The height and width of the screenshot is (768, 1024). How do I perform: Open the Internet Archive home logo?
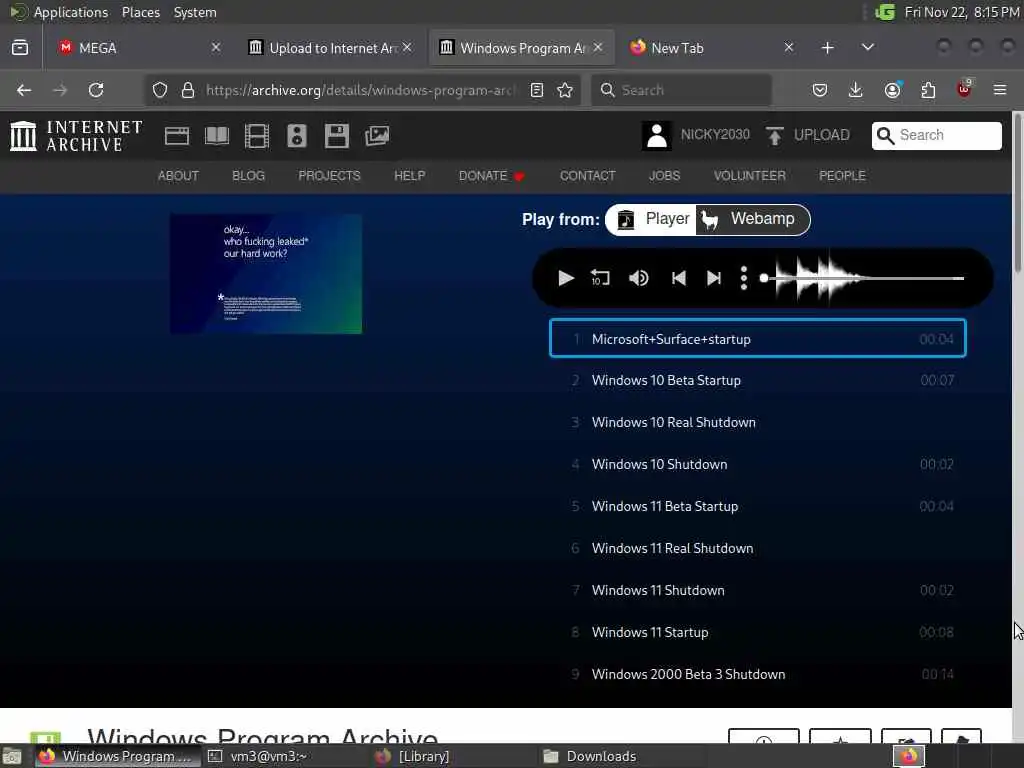point(76,136)
